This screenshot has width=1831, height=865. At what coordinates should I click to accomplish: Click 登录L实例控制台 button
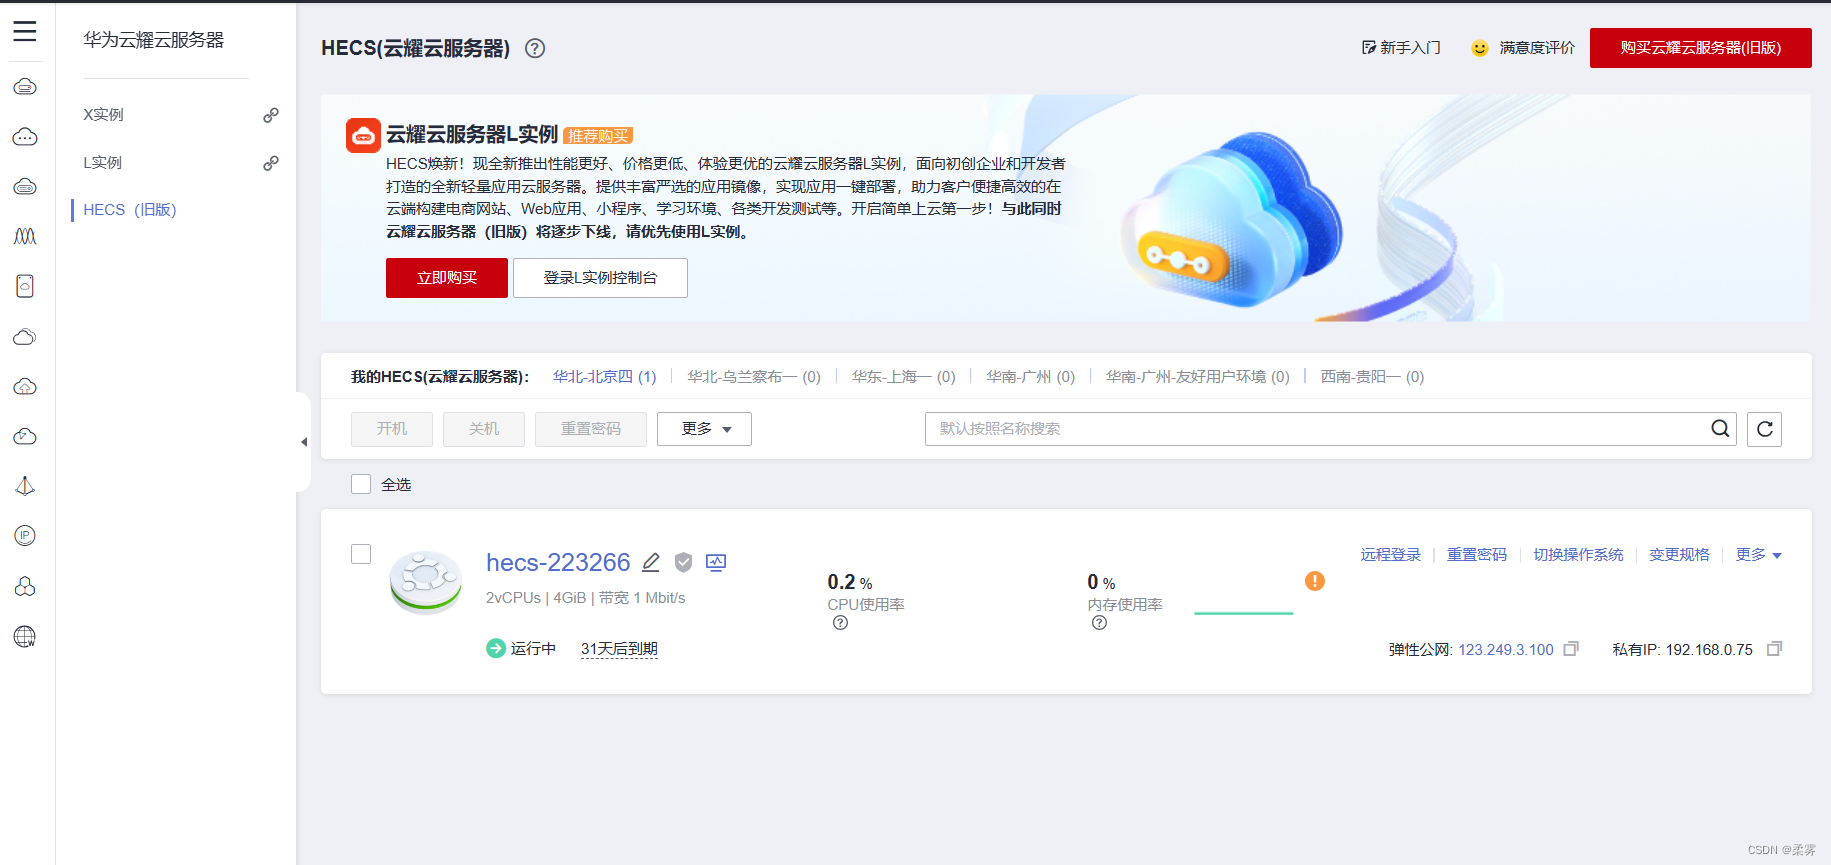[x=600, y=278]
